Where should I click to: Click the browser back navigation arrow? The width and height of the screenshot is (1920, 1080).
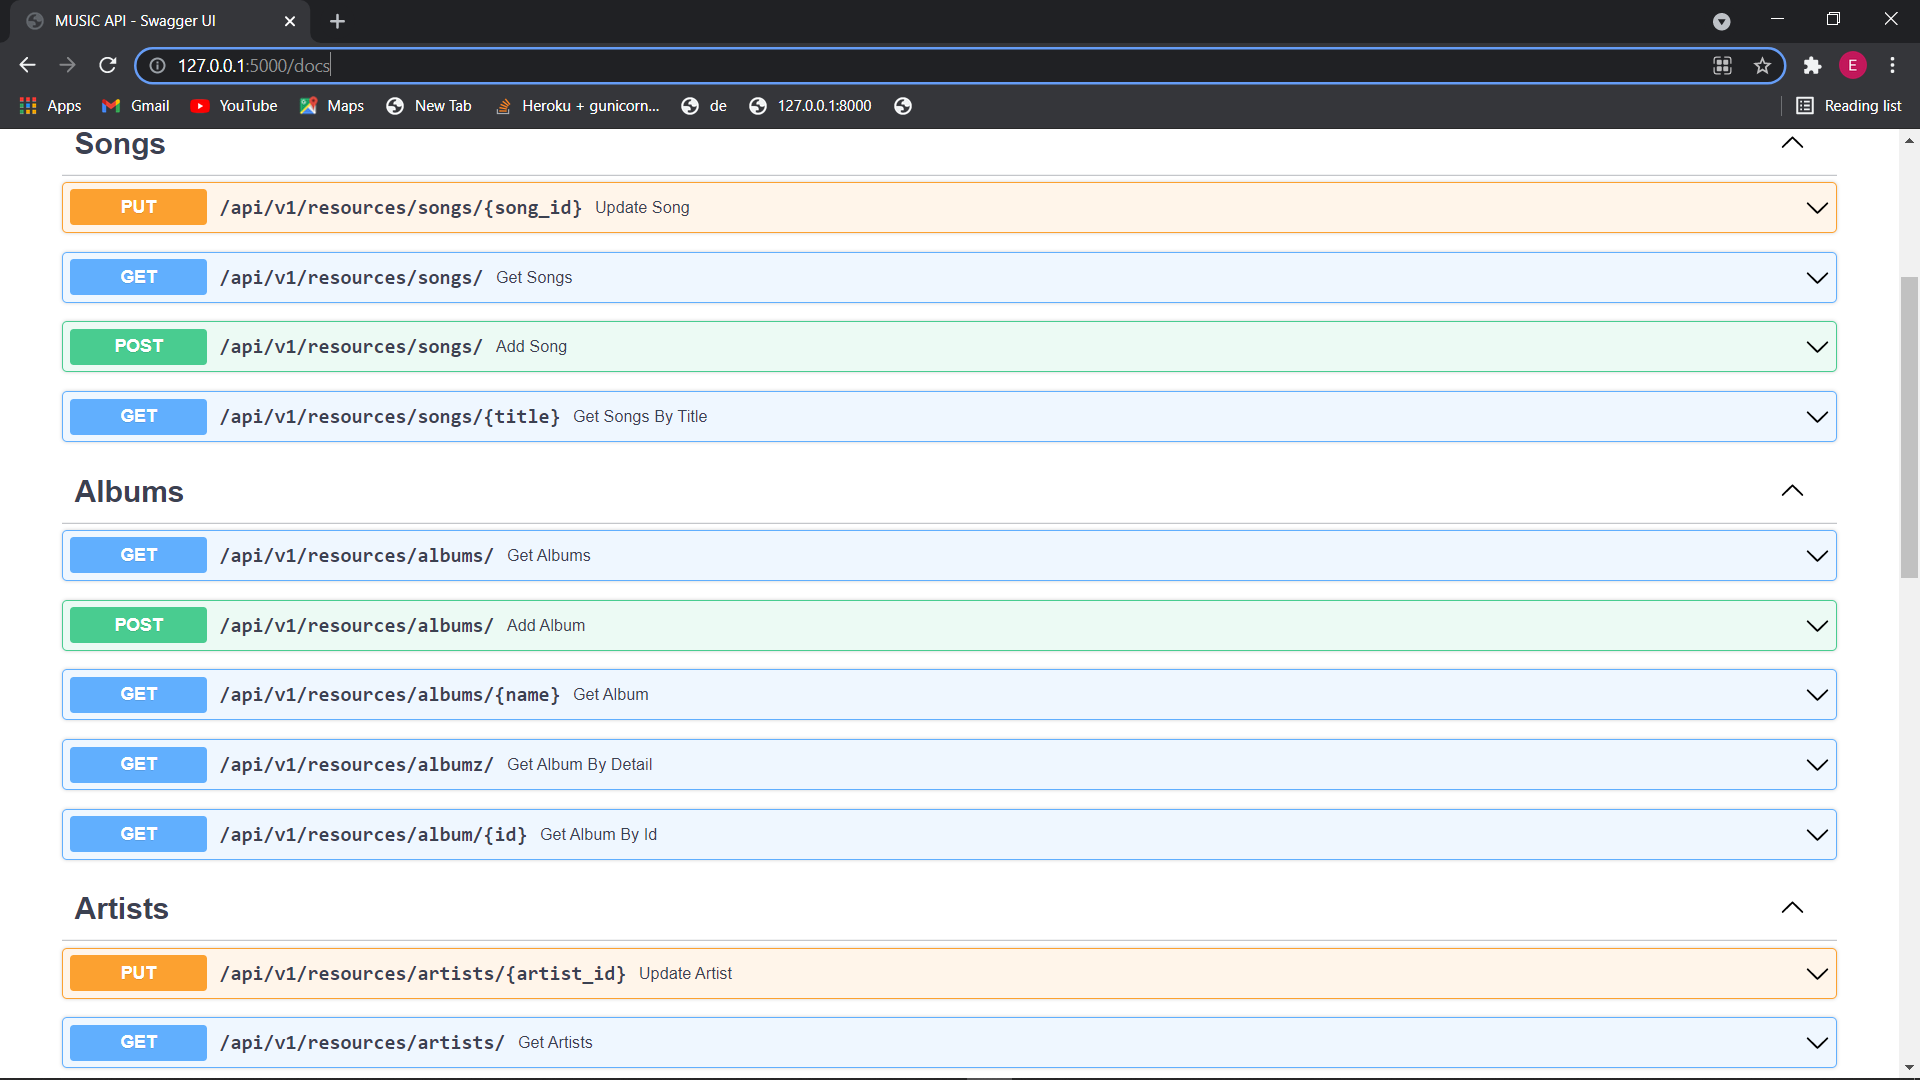click(x=28, y=65)
